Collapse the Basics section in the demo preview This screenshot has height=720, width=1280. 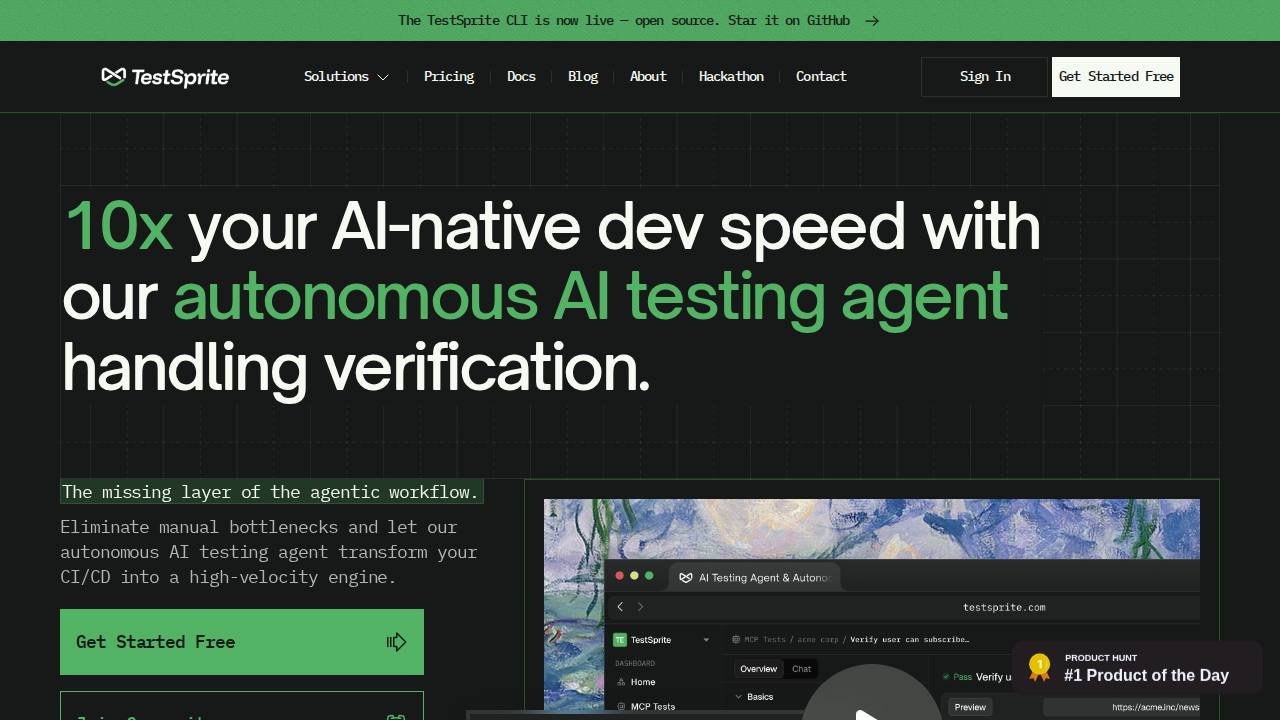tap(755, 697)
